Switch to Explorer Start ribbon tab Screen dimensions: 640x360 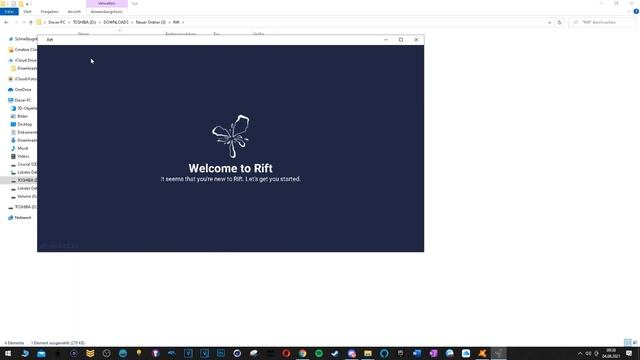pyautogui.click(x=27, y=11)
